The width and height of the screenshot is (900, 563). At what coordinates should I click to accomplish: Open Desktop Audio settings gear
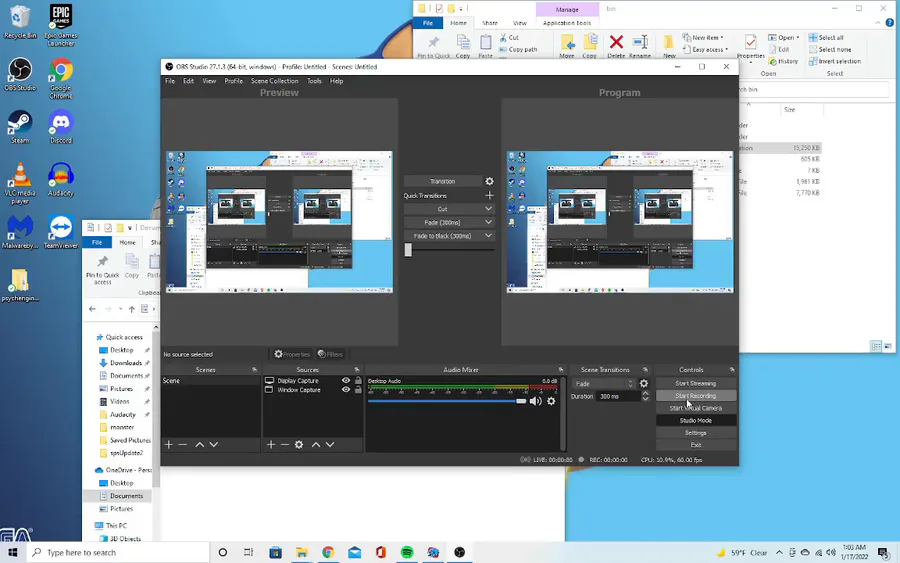[x=551, y=401]
